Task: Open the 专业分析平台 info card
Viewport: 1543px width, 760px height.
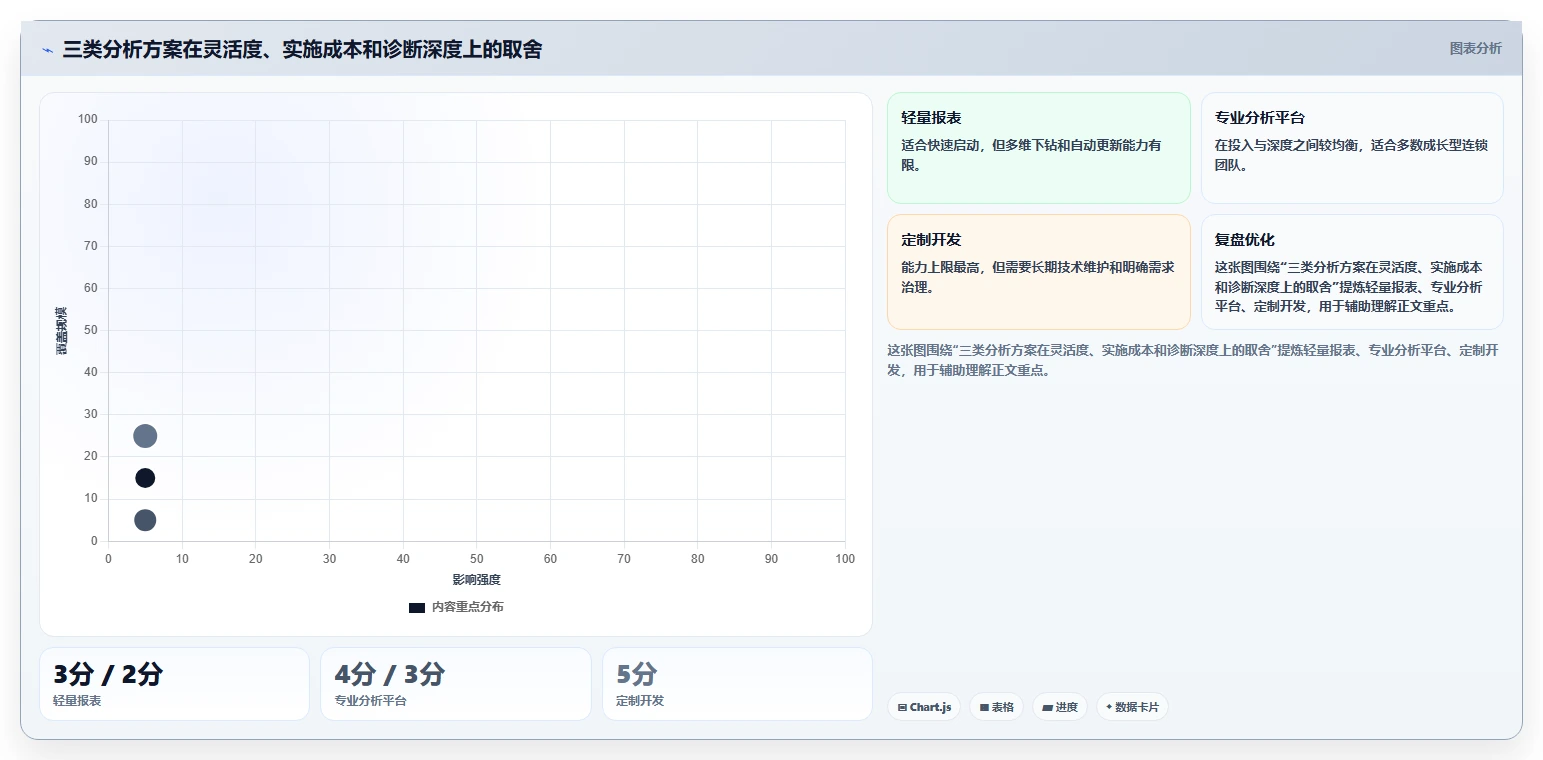Action: click(x=1352, y=148)
